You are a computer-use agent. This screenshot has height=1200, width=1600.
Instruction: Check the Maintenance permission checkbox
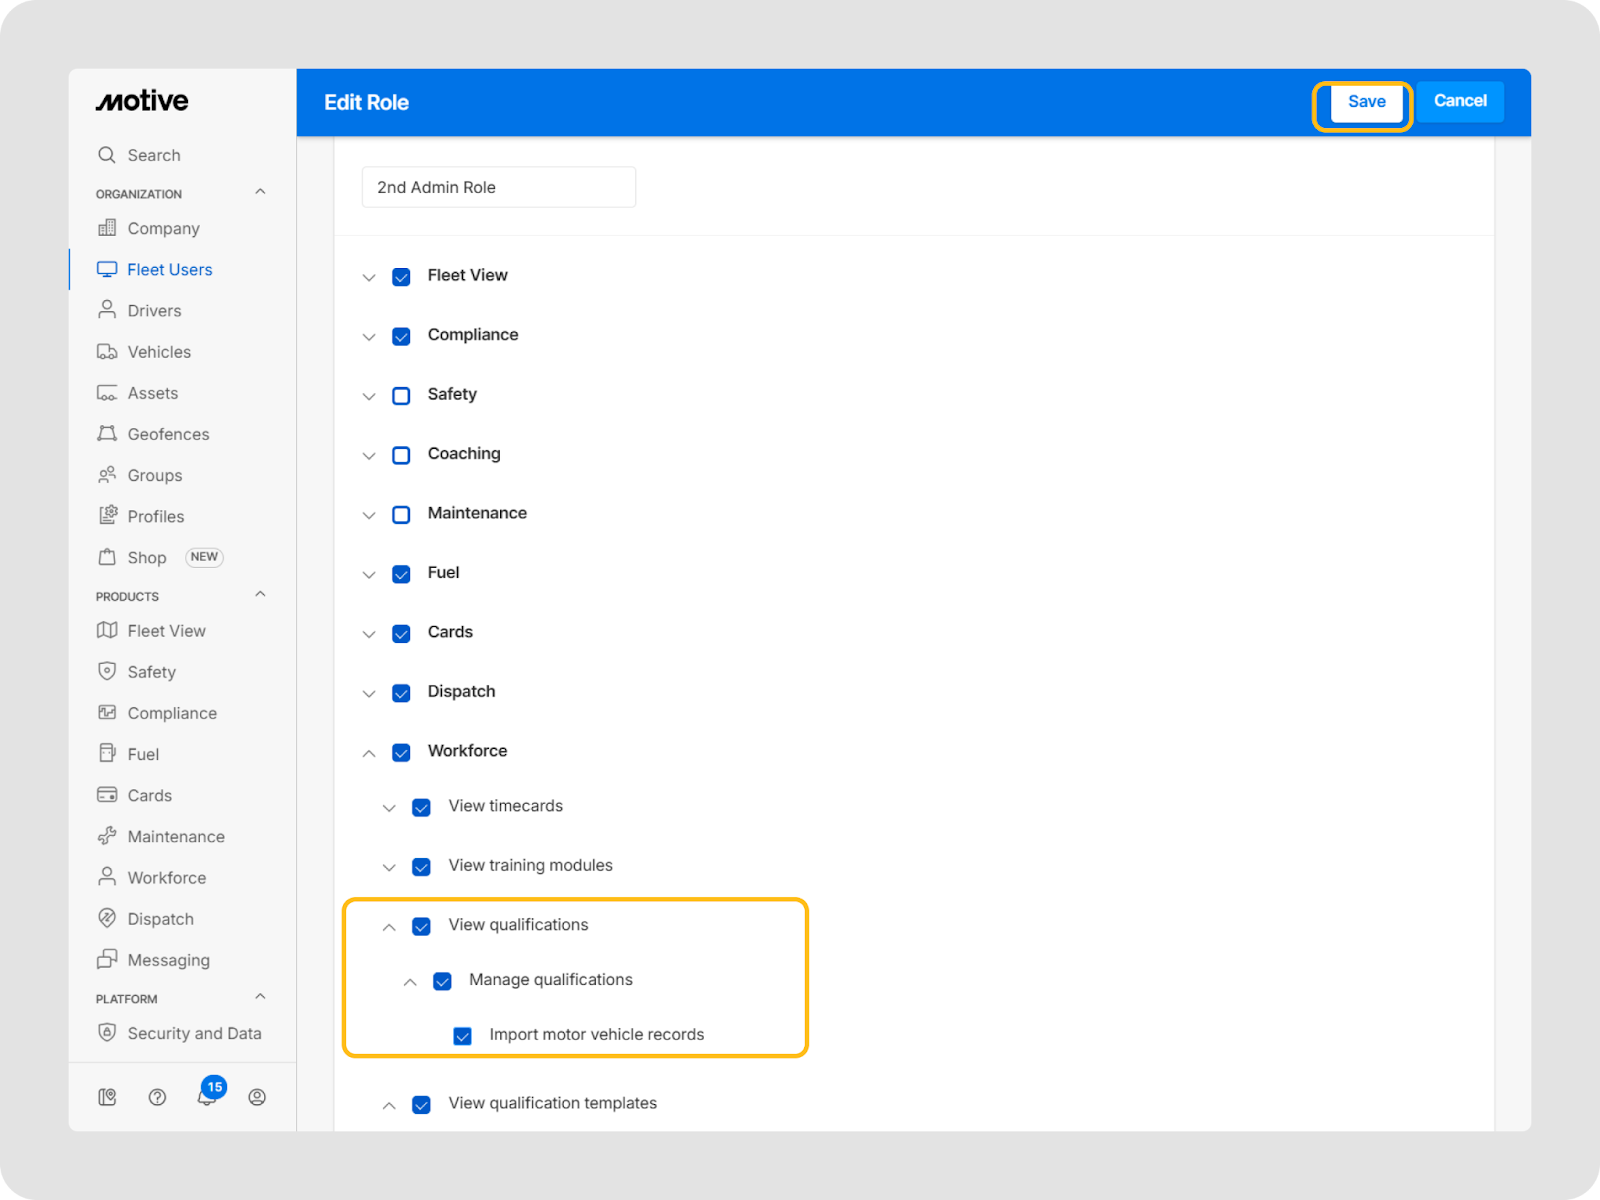pos(401,515)
